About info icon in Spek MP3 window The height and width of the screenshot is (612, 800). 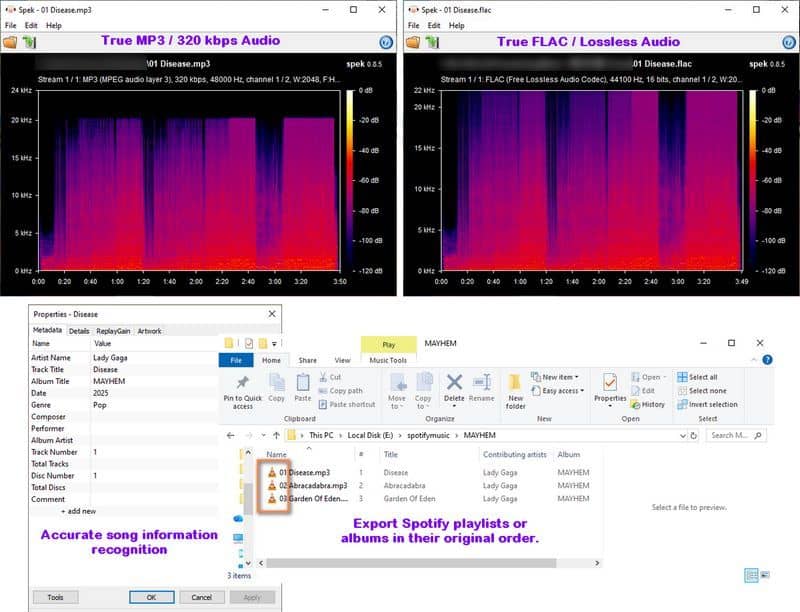click(386, 42)
